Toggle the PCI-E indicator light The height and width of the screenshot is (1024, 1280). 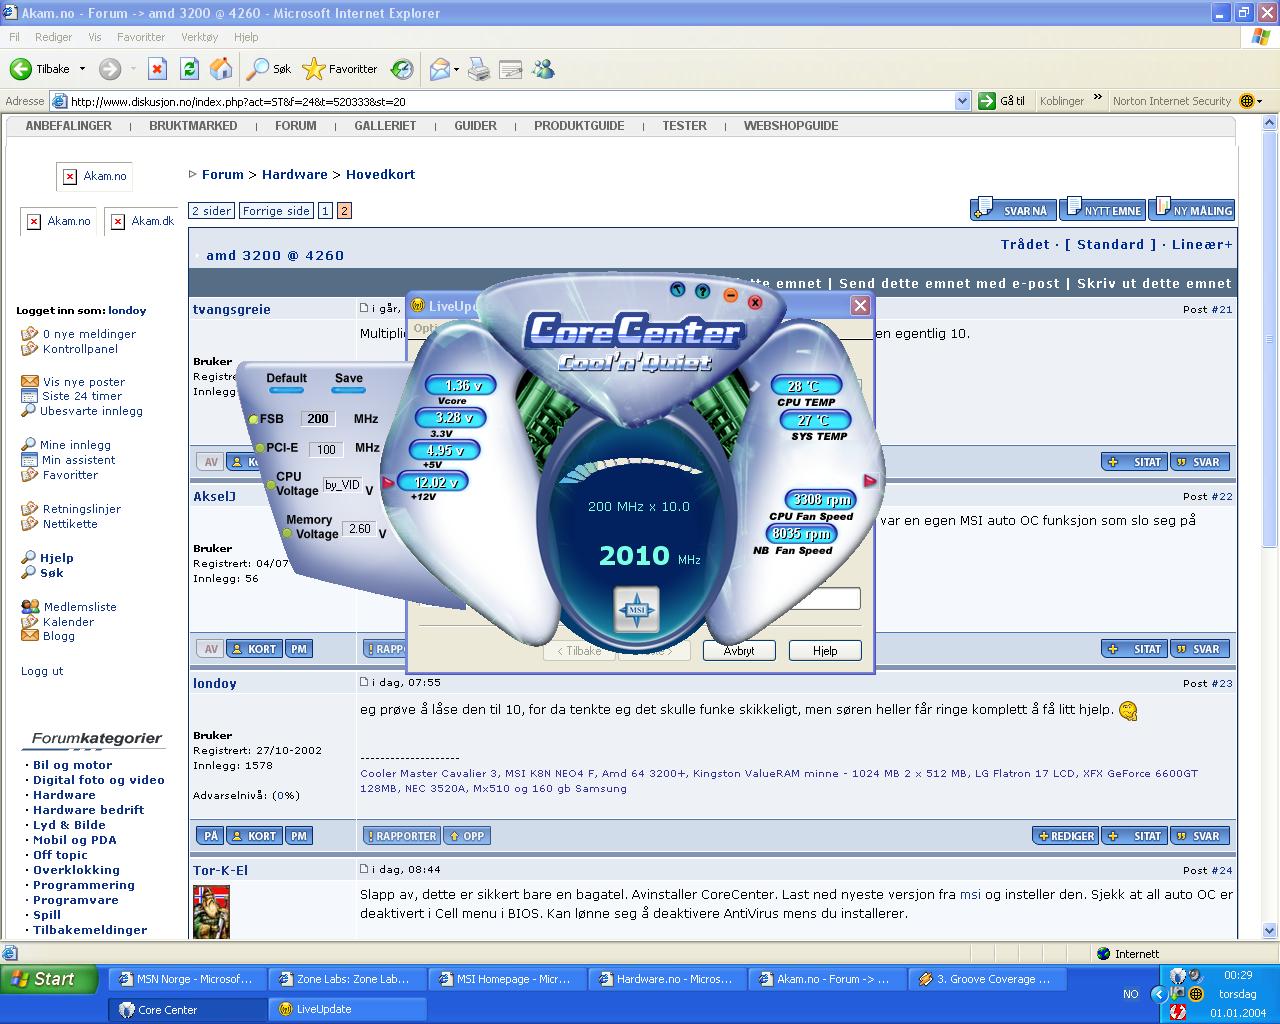coord(260,449)
